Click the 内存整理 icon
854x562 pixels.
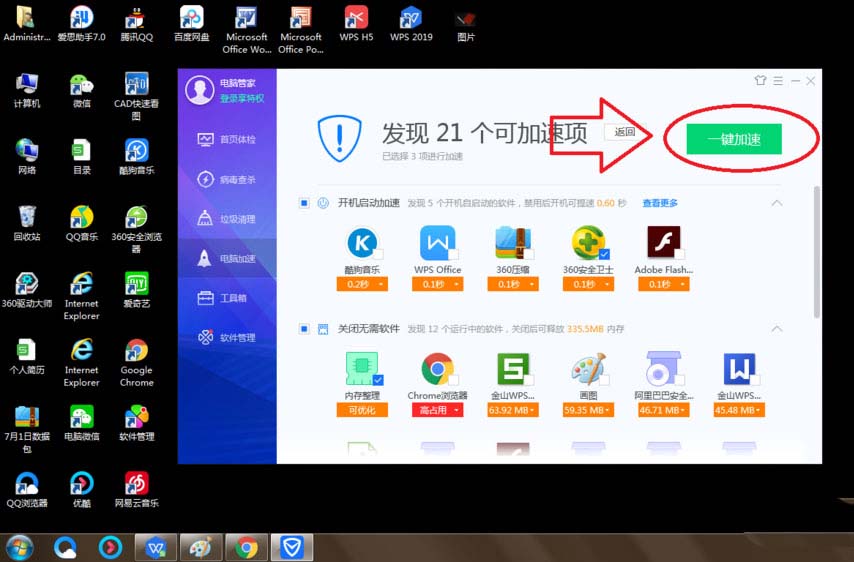point(362,369)
